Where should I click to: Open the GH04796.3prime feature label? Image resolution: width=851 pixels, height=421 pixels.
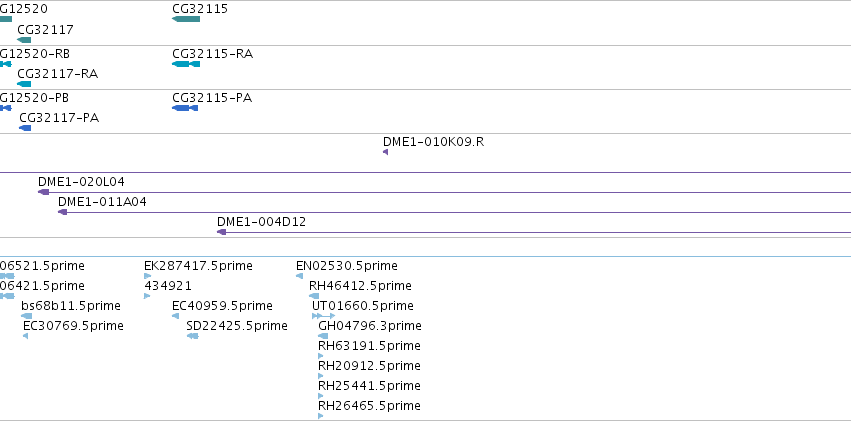coord(370,326)
